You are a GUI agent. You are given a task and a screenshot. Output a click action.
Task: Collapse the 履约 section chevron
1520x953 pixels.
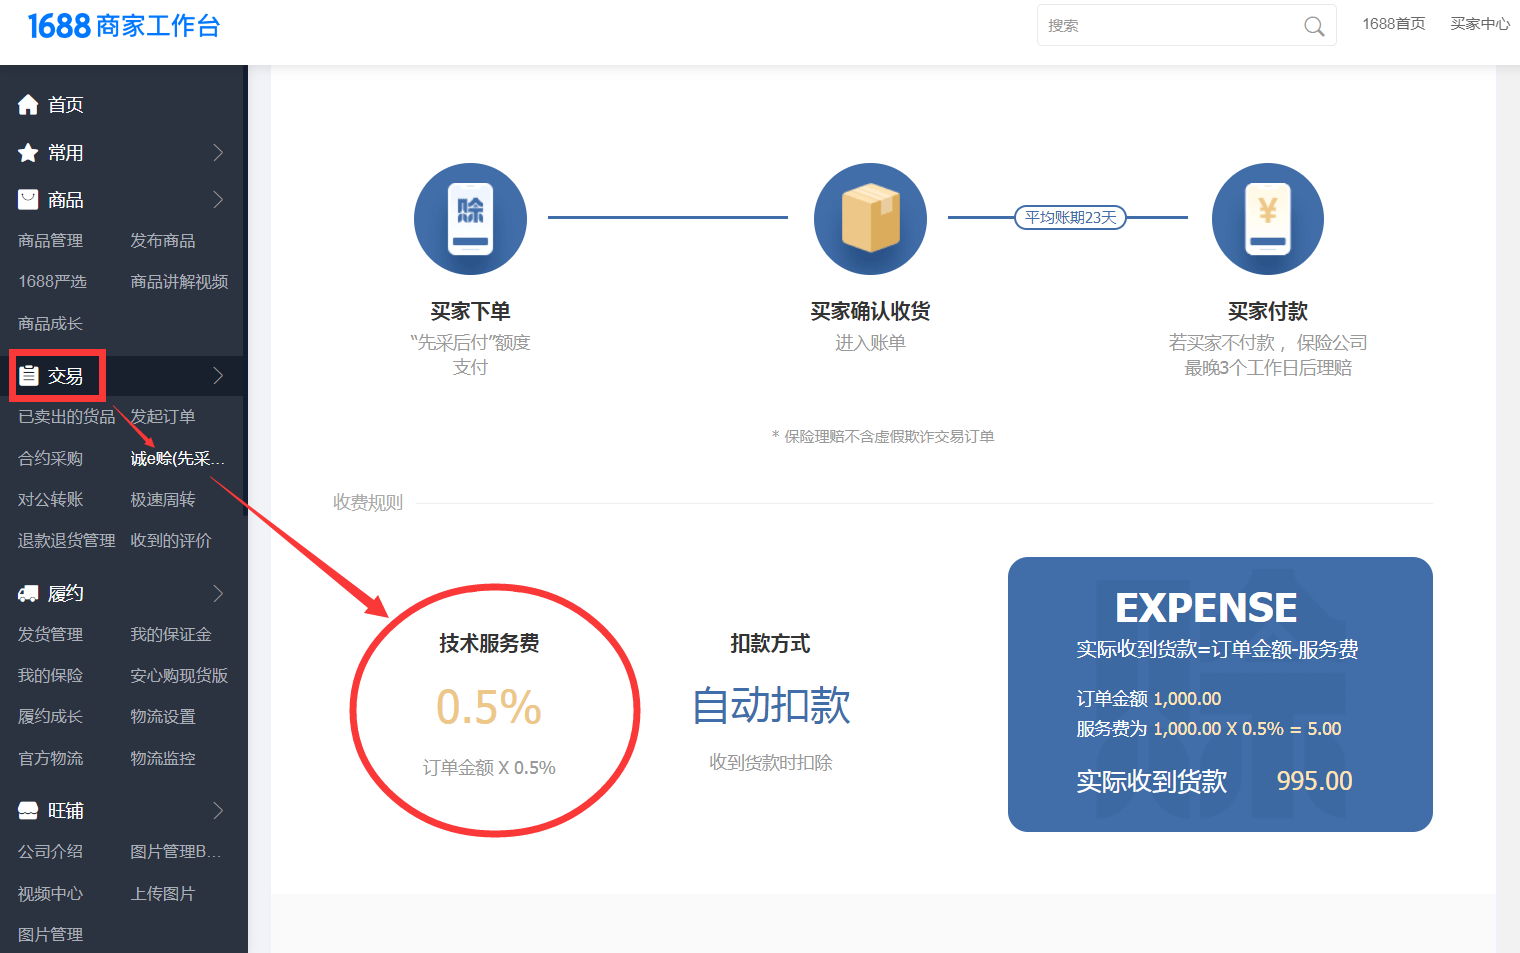[218, 594]
